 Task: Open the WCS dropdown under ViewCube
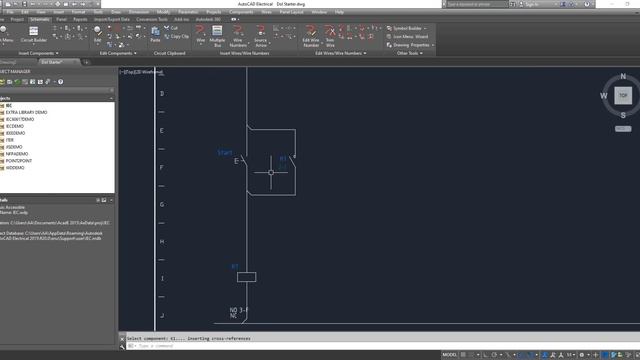coord(623,129)
